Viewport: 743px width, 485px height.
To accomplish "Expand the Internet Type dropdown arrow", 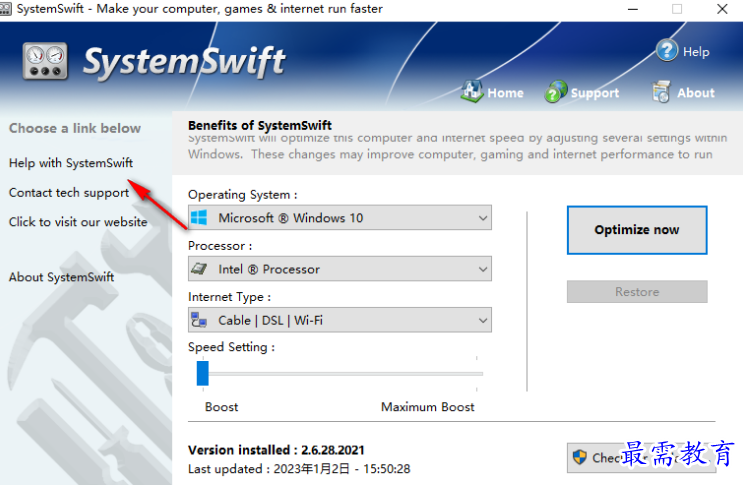I will (x=482, y=320).
